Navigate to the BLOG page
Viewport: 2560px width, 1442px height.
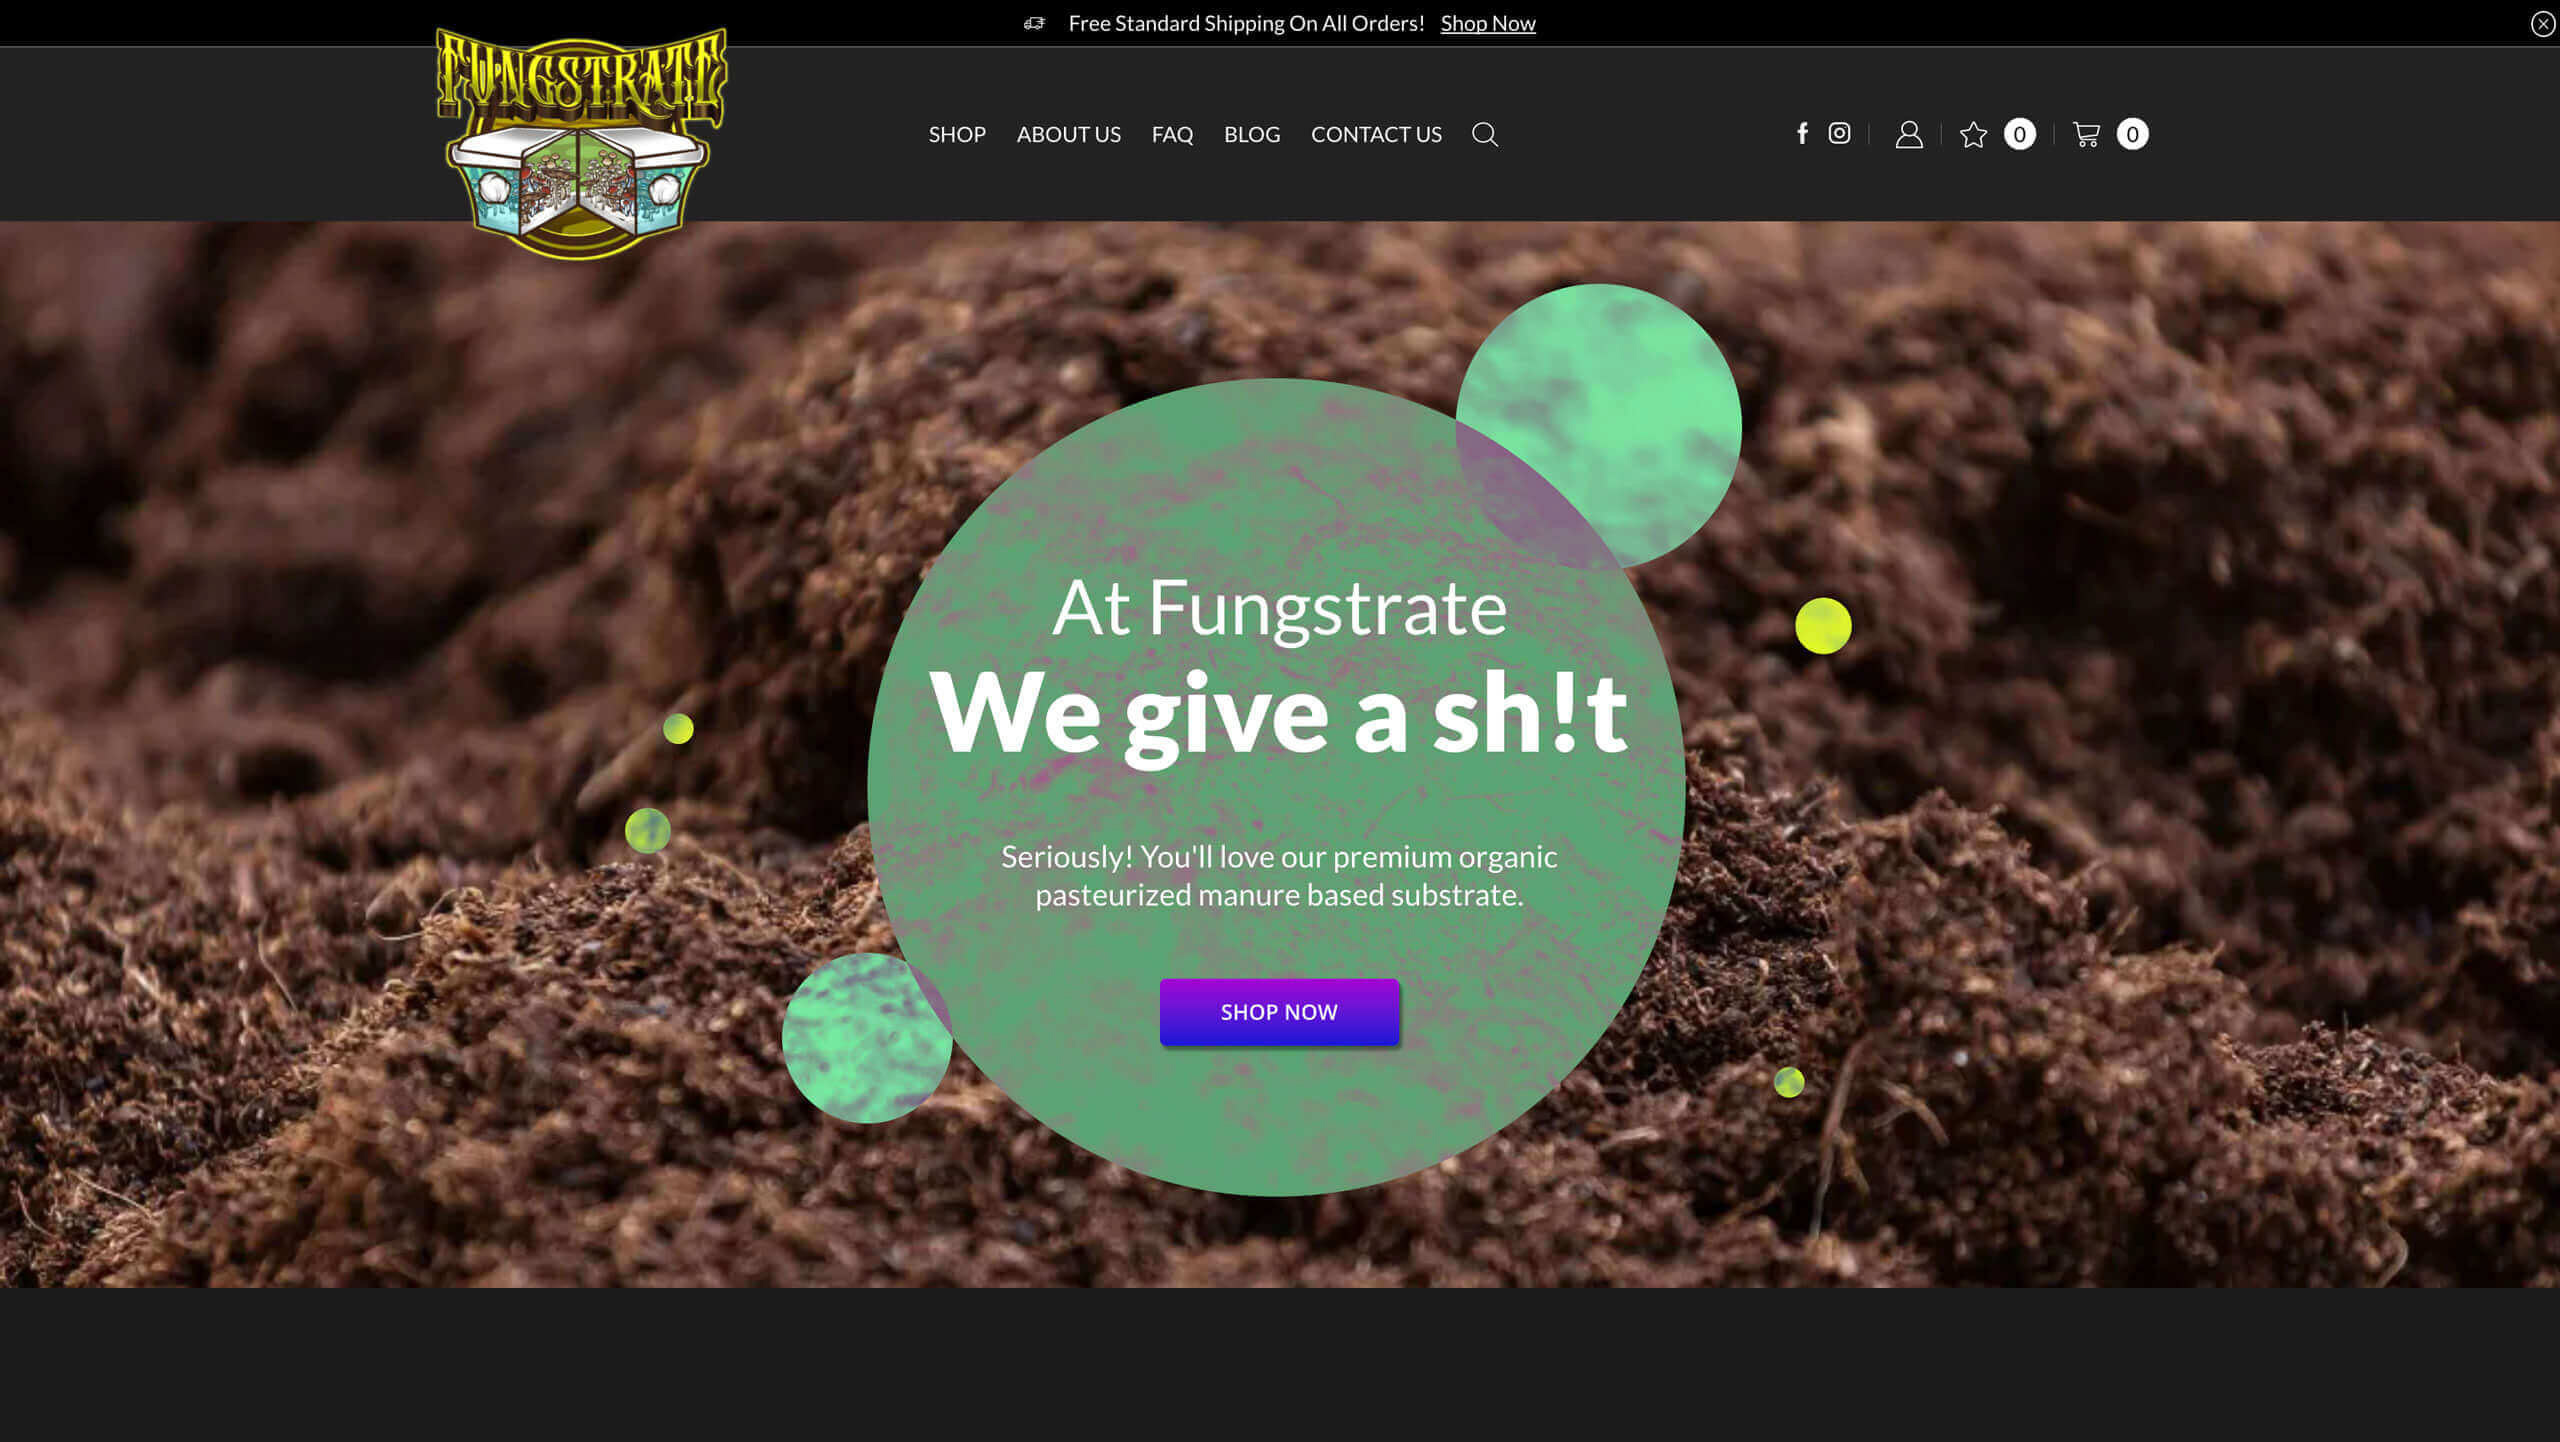(x=1251, y=134)
